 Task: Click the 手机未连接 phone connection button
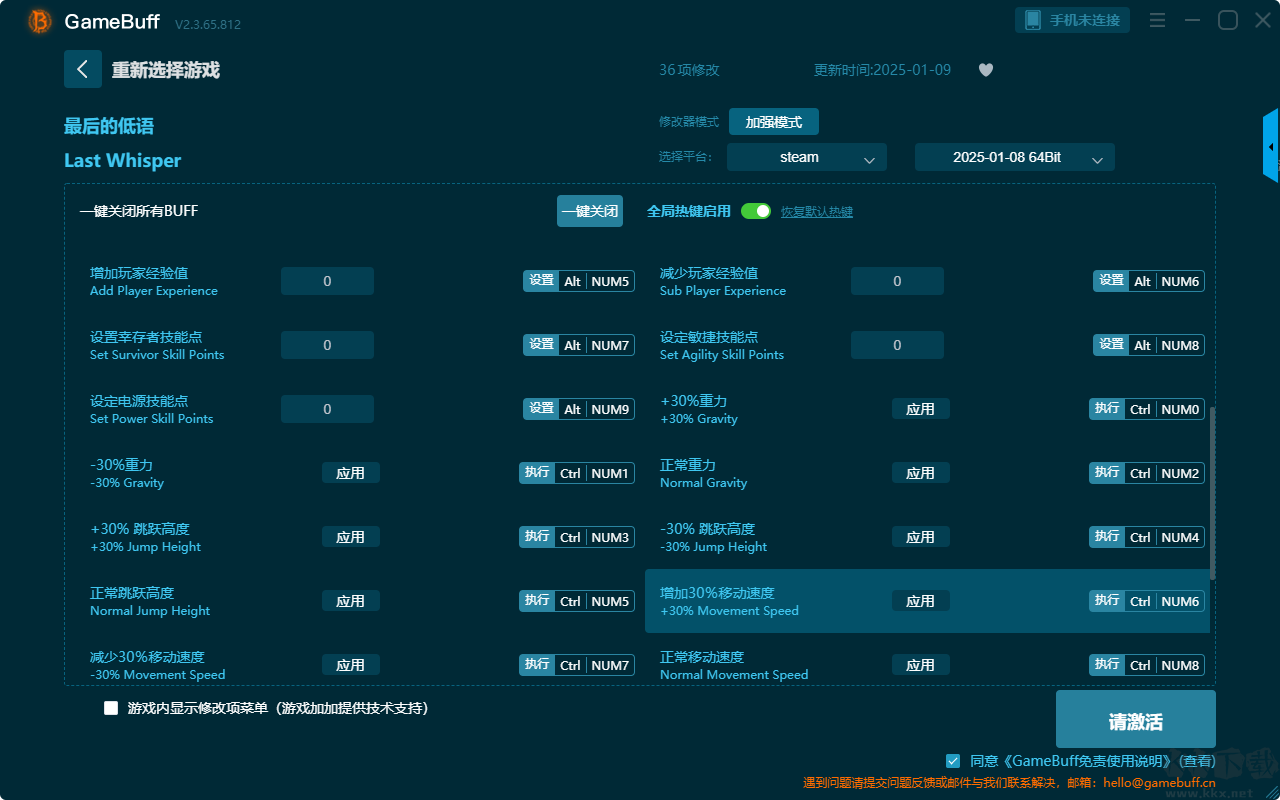click(1073, 20)
